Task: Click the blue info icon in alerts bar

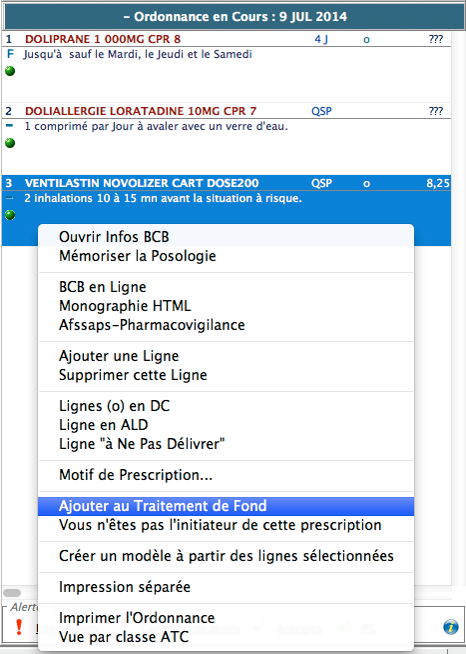Action: (451, 627)
